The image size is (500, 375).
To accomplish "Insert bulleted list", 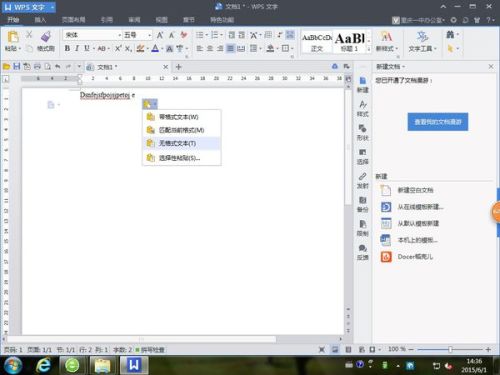I will (x=199, y=35).
